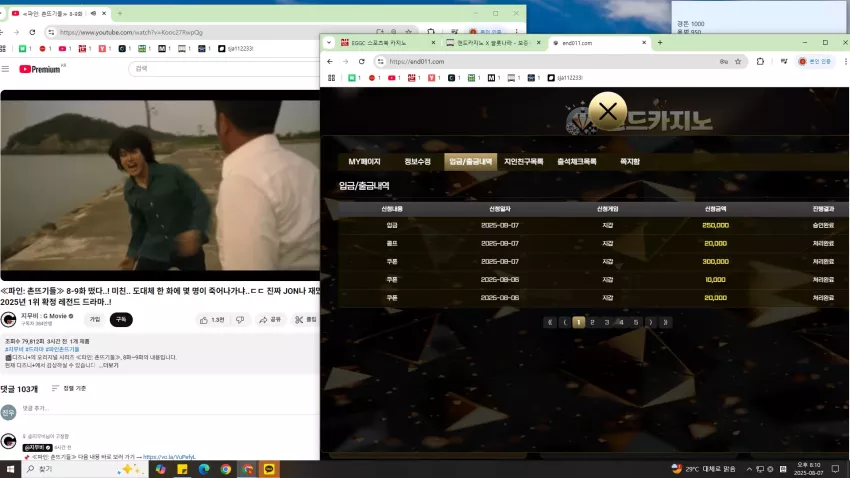Open the sja112233 bookmark in front browser
Viewport: 850px width, 478px height.
(565, 78)
